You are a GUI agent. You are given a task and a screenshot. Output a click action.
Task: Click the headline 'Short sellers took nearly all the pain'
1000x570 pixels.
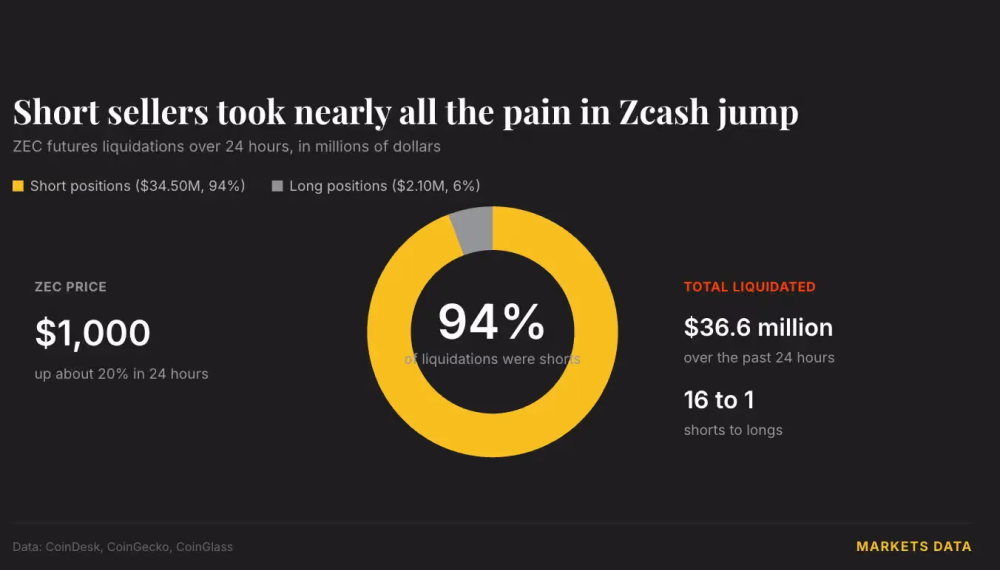[310, 112]
